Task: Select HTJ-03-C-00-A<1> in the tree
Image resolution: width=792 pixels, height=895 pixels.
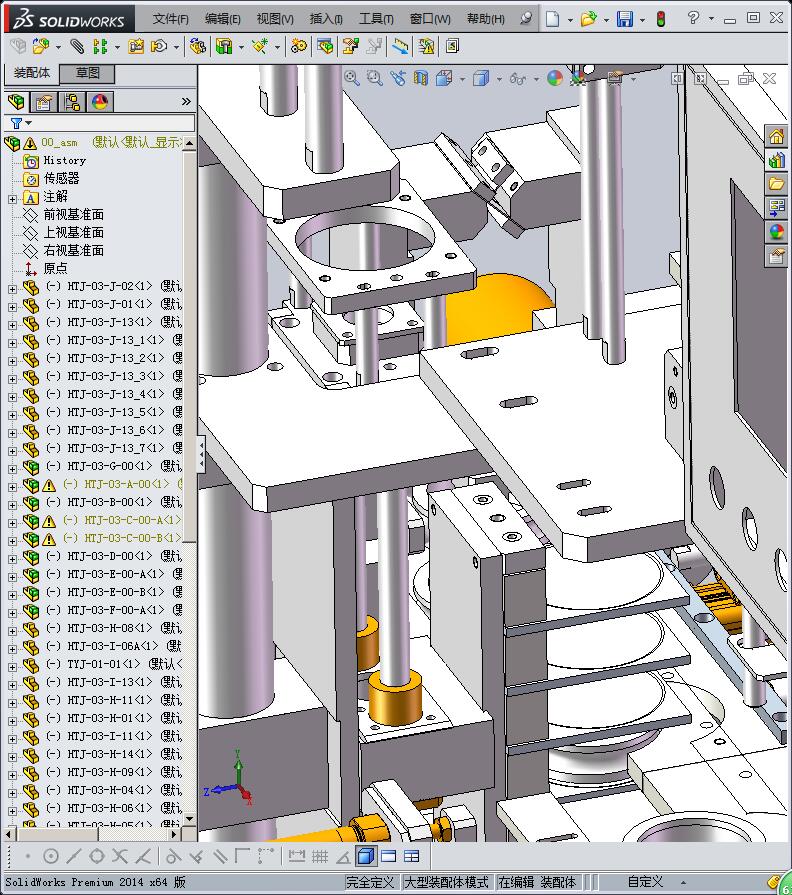Action: [x=122, y=520]
